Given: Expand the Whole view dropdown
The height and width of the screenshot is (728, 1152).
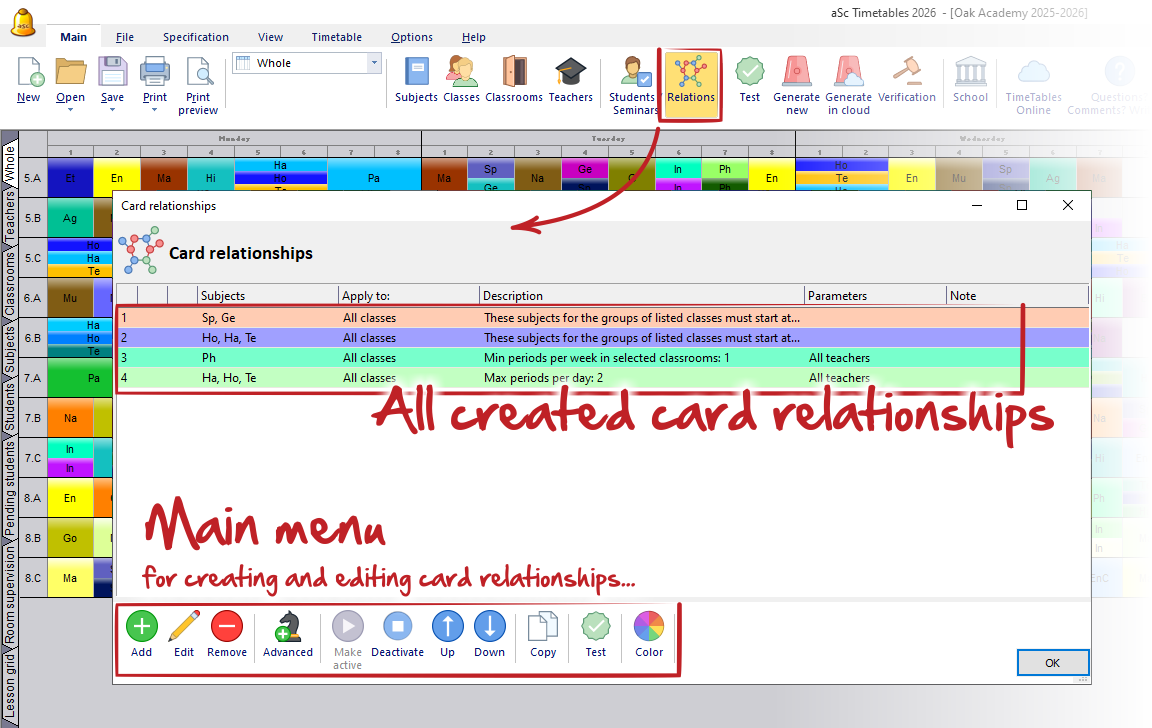Looking at the screenshot, I should point(375,63).
